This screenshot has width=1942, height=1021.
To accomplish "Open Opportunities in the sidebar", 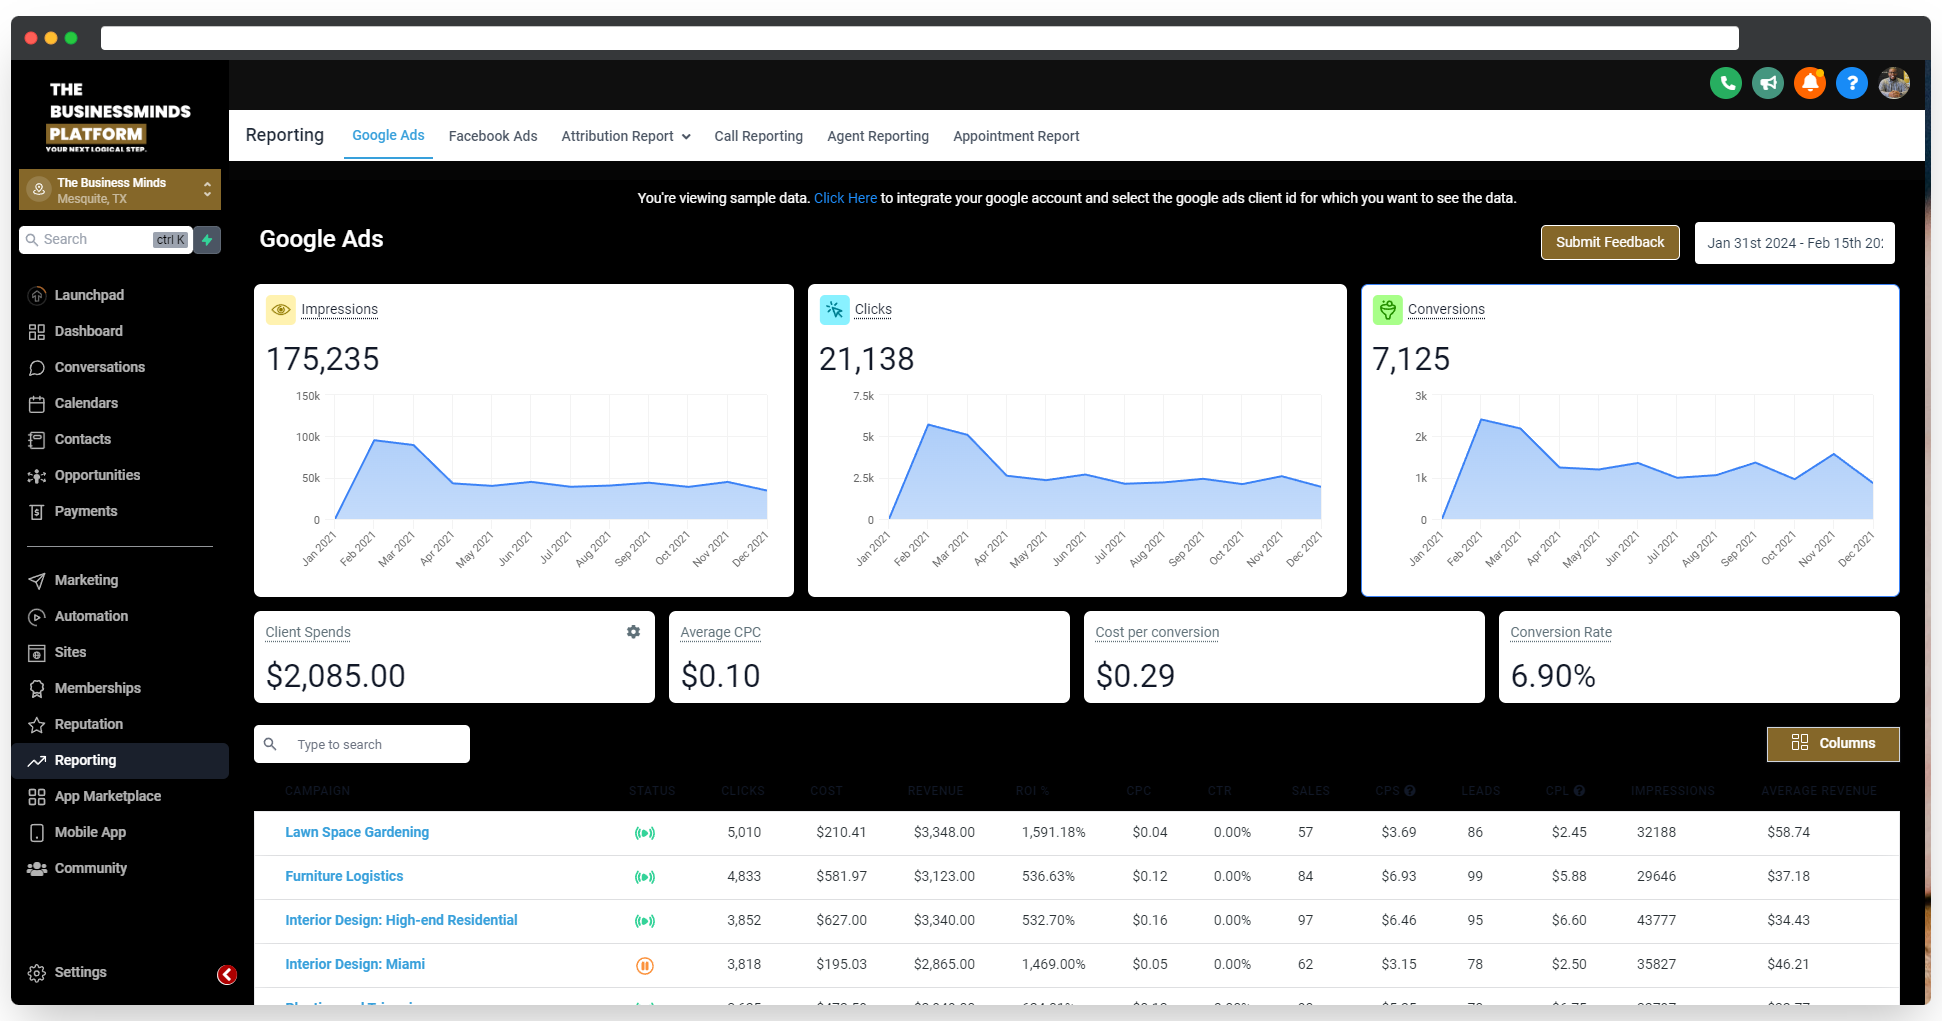I will [97, 475].
